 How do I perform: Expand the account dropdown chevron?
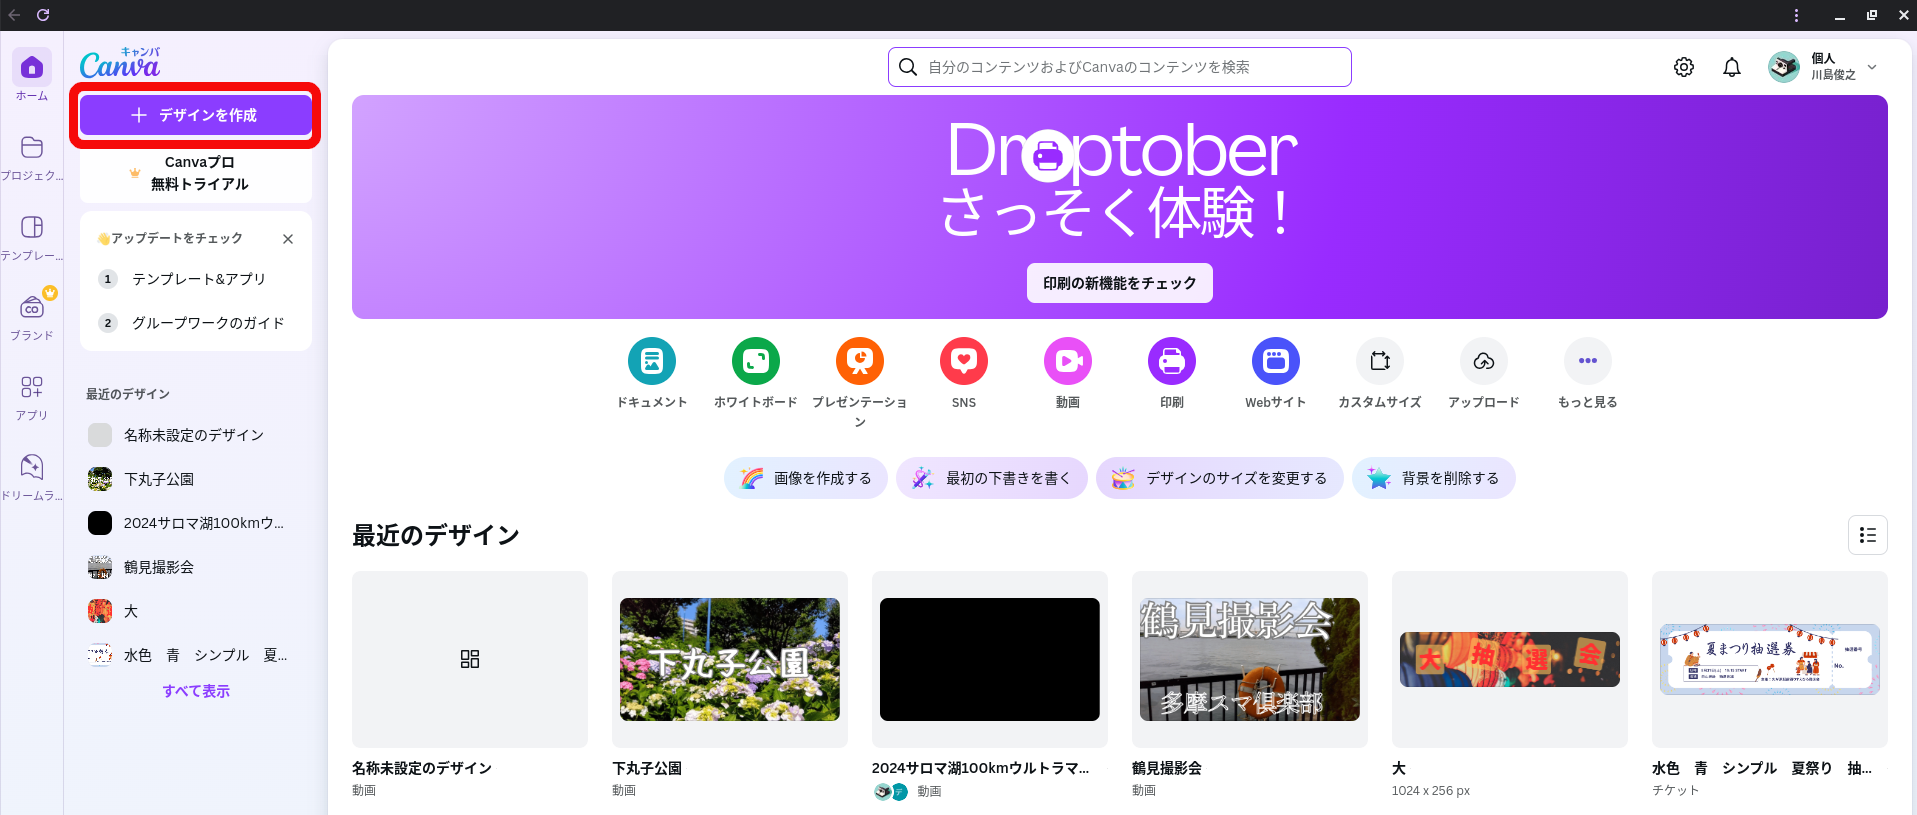pyautogui.click(x=1872, y=67)
